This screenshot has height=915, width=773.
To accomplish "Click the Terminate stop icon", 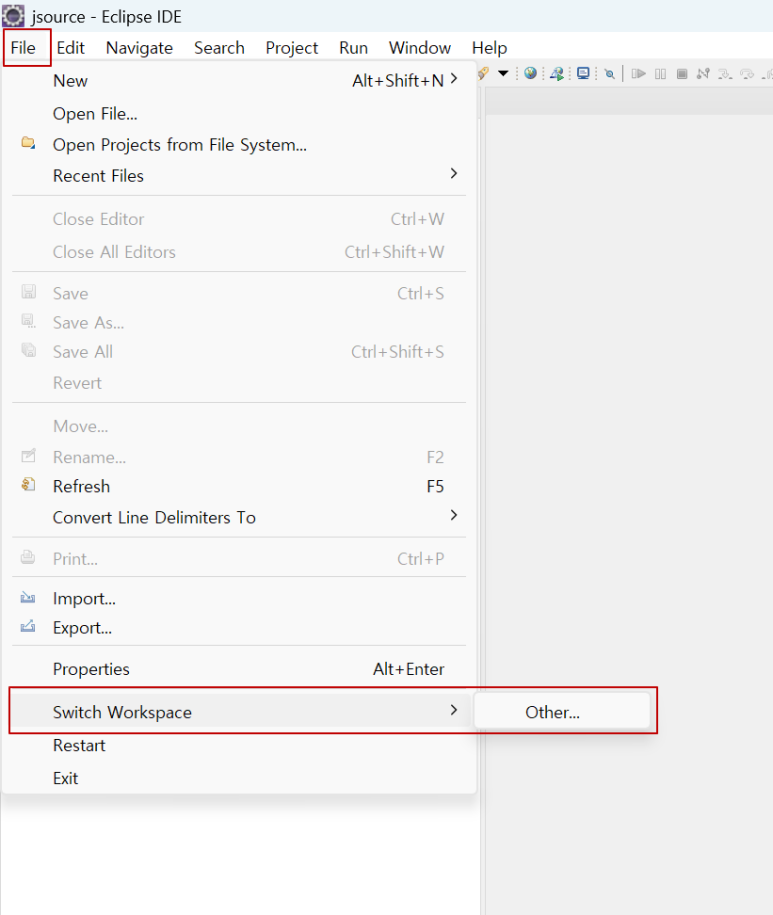I will [x=681, y=74].
